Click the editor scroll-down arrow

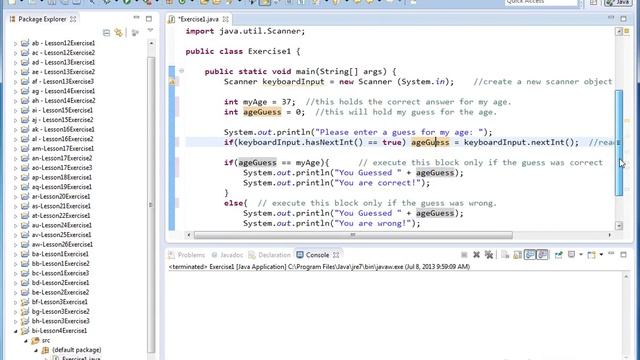click(619, 226)
